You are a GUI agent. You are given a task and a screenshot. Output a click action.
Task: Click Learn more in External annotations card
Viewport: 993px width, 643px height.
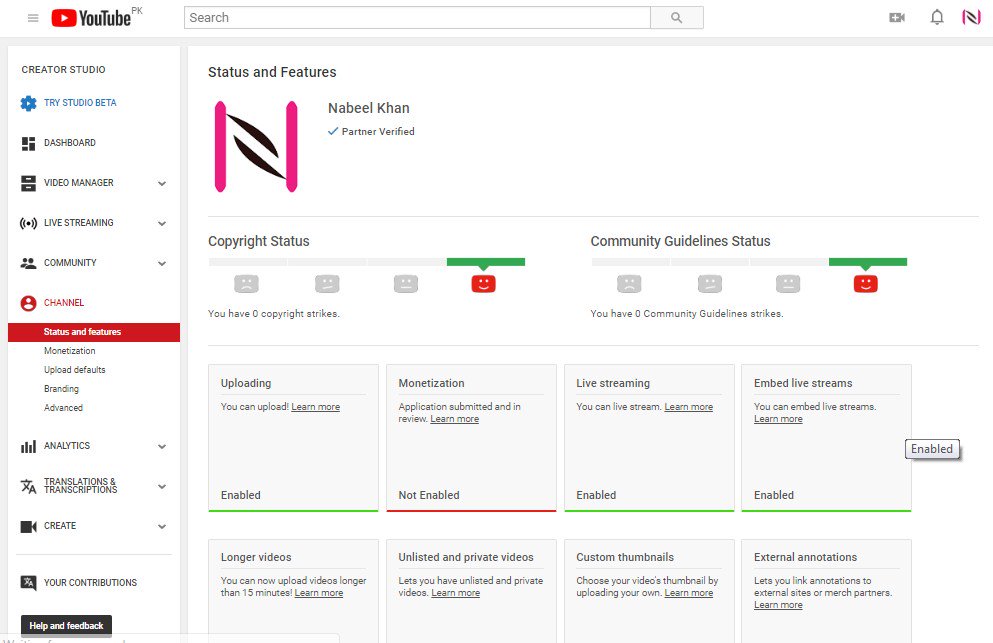coord(778,604)
